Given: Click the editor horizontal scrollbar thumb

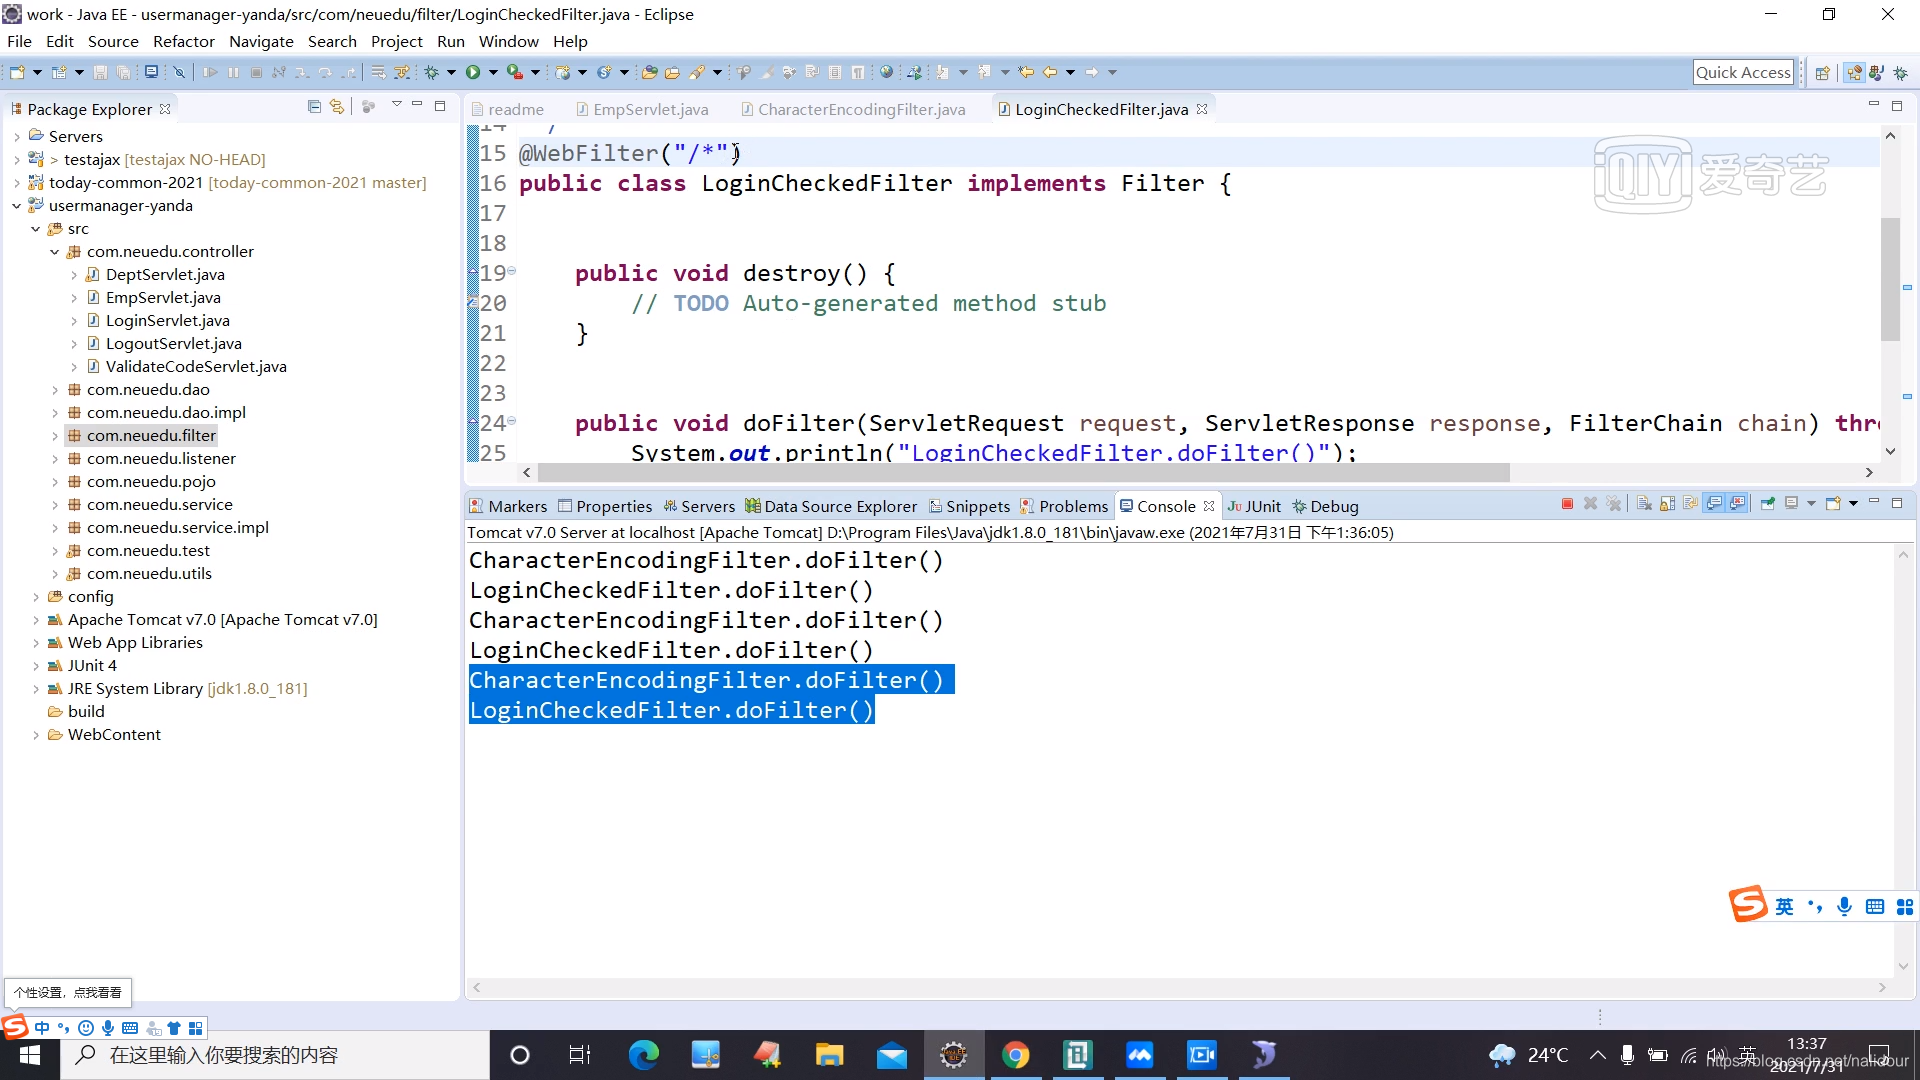Looking at the screenshot, I should click(x=1023, y=473).
